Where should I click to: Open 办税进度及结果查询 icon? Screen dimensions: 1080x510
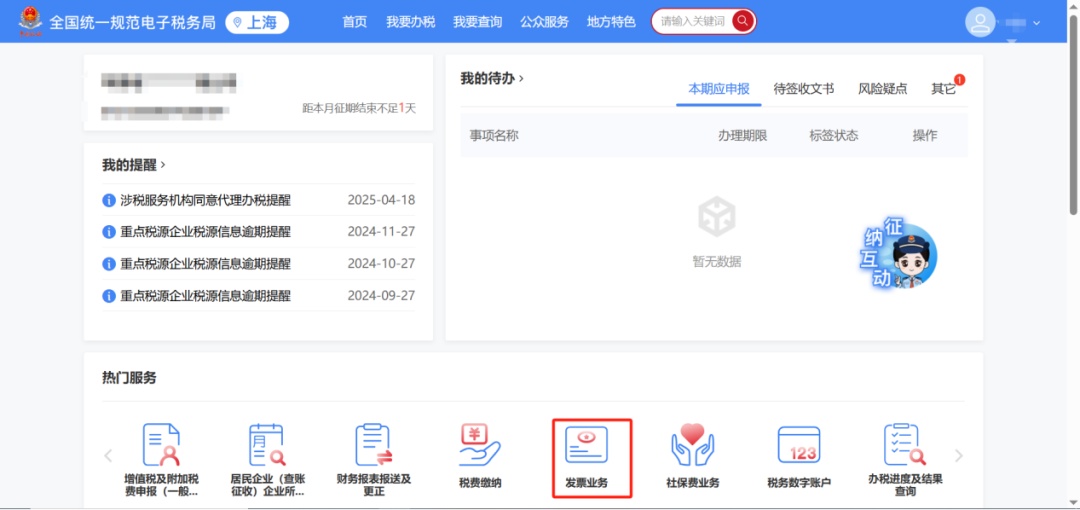pos(904,446)
